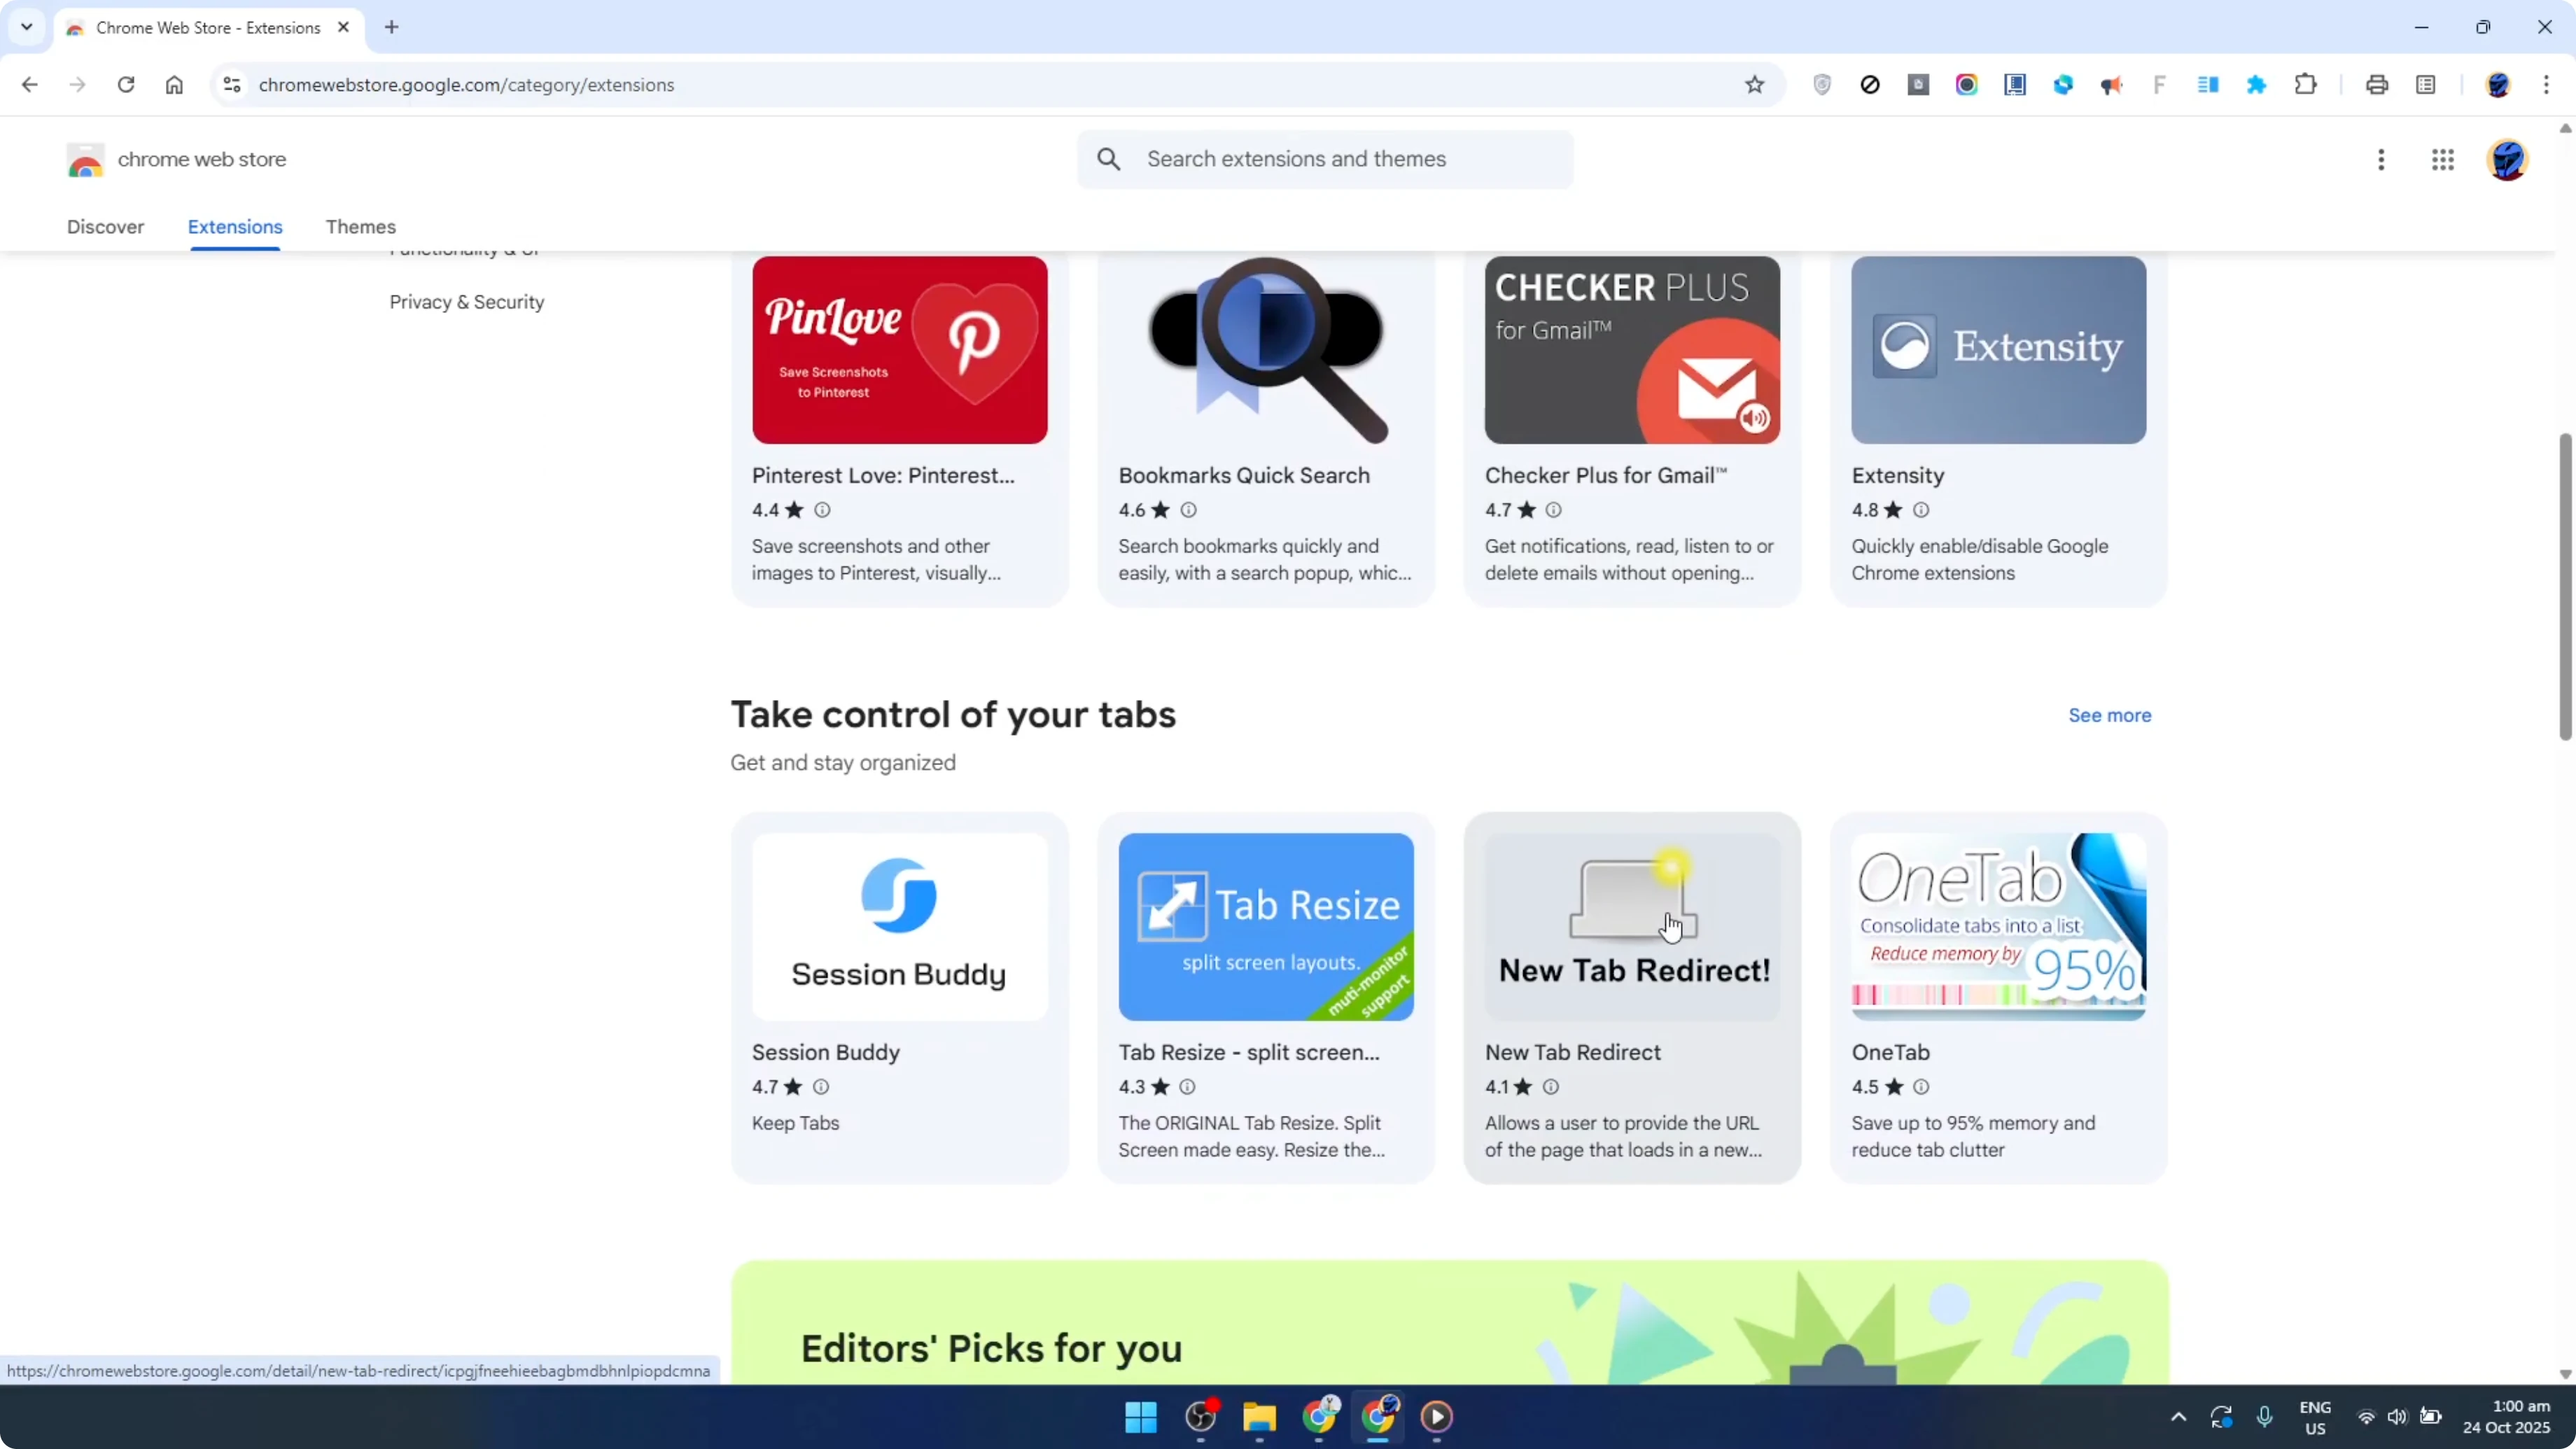Viewport: 2576px width, 1449px height.
Task: Click the info icon beside Extensity rating
Action: tap(1920, 510)
